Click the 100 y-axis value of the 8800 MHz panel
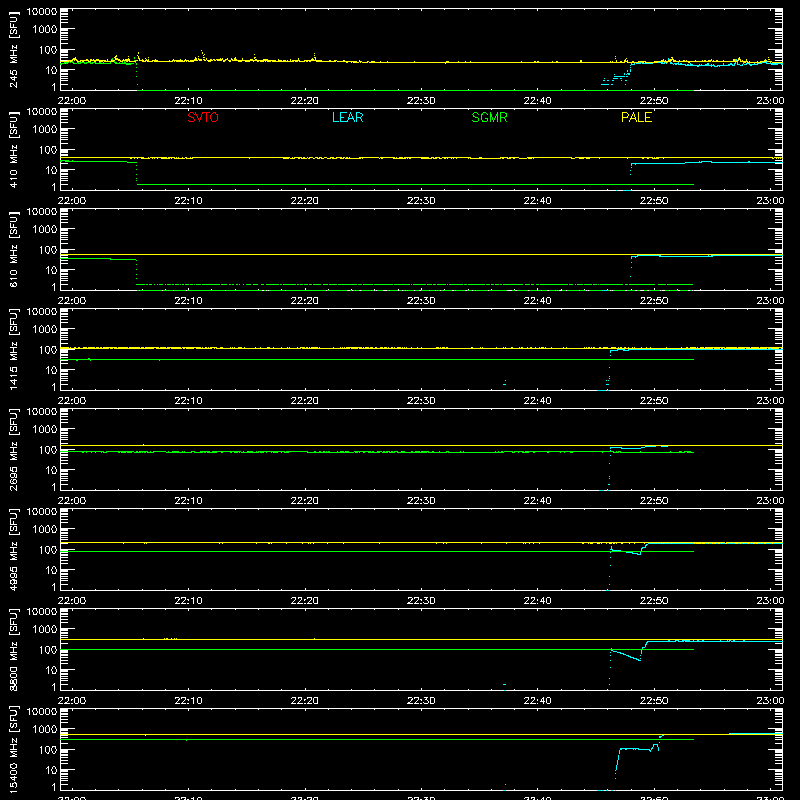This screenshot has height=800, width=800. click(x=48, y=650)
